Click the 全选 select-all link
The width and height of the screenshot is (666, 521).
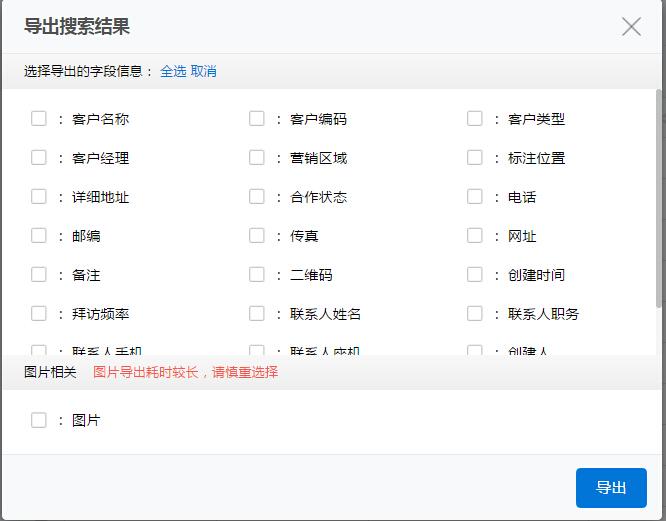[x=173, y=71]
